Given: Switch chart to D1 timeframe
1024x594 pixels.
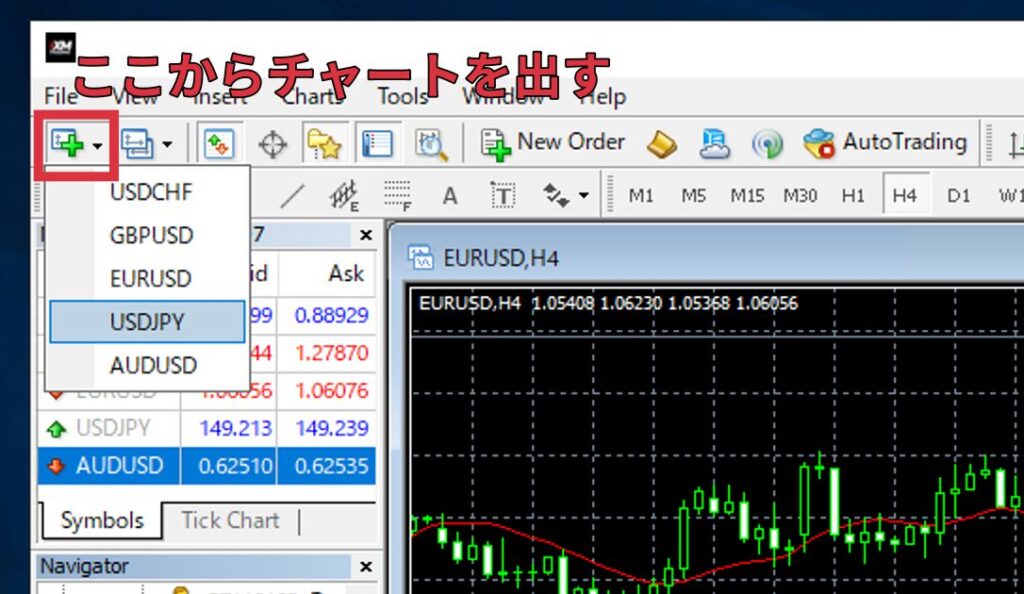Looking at the screenshot, I should (959, 196).
